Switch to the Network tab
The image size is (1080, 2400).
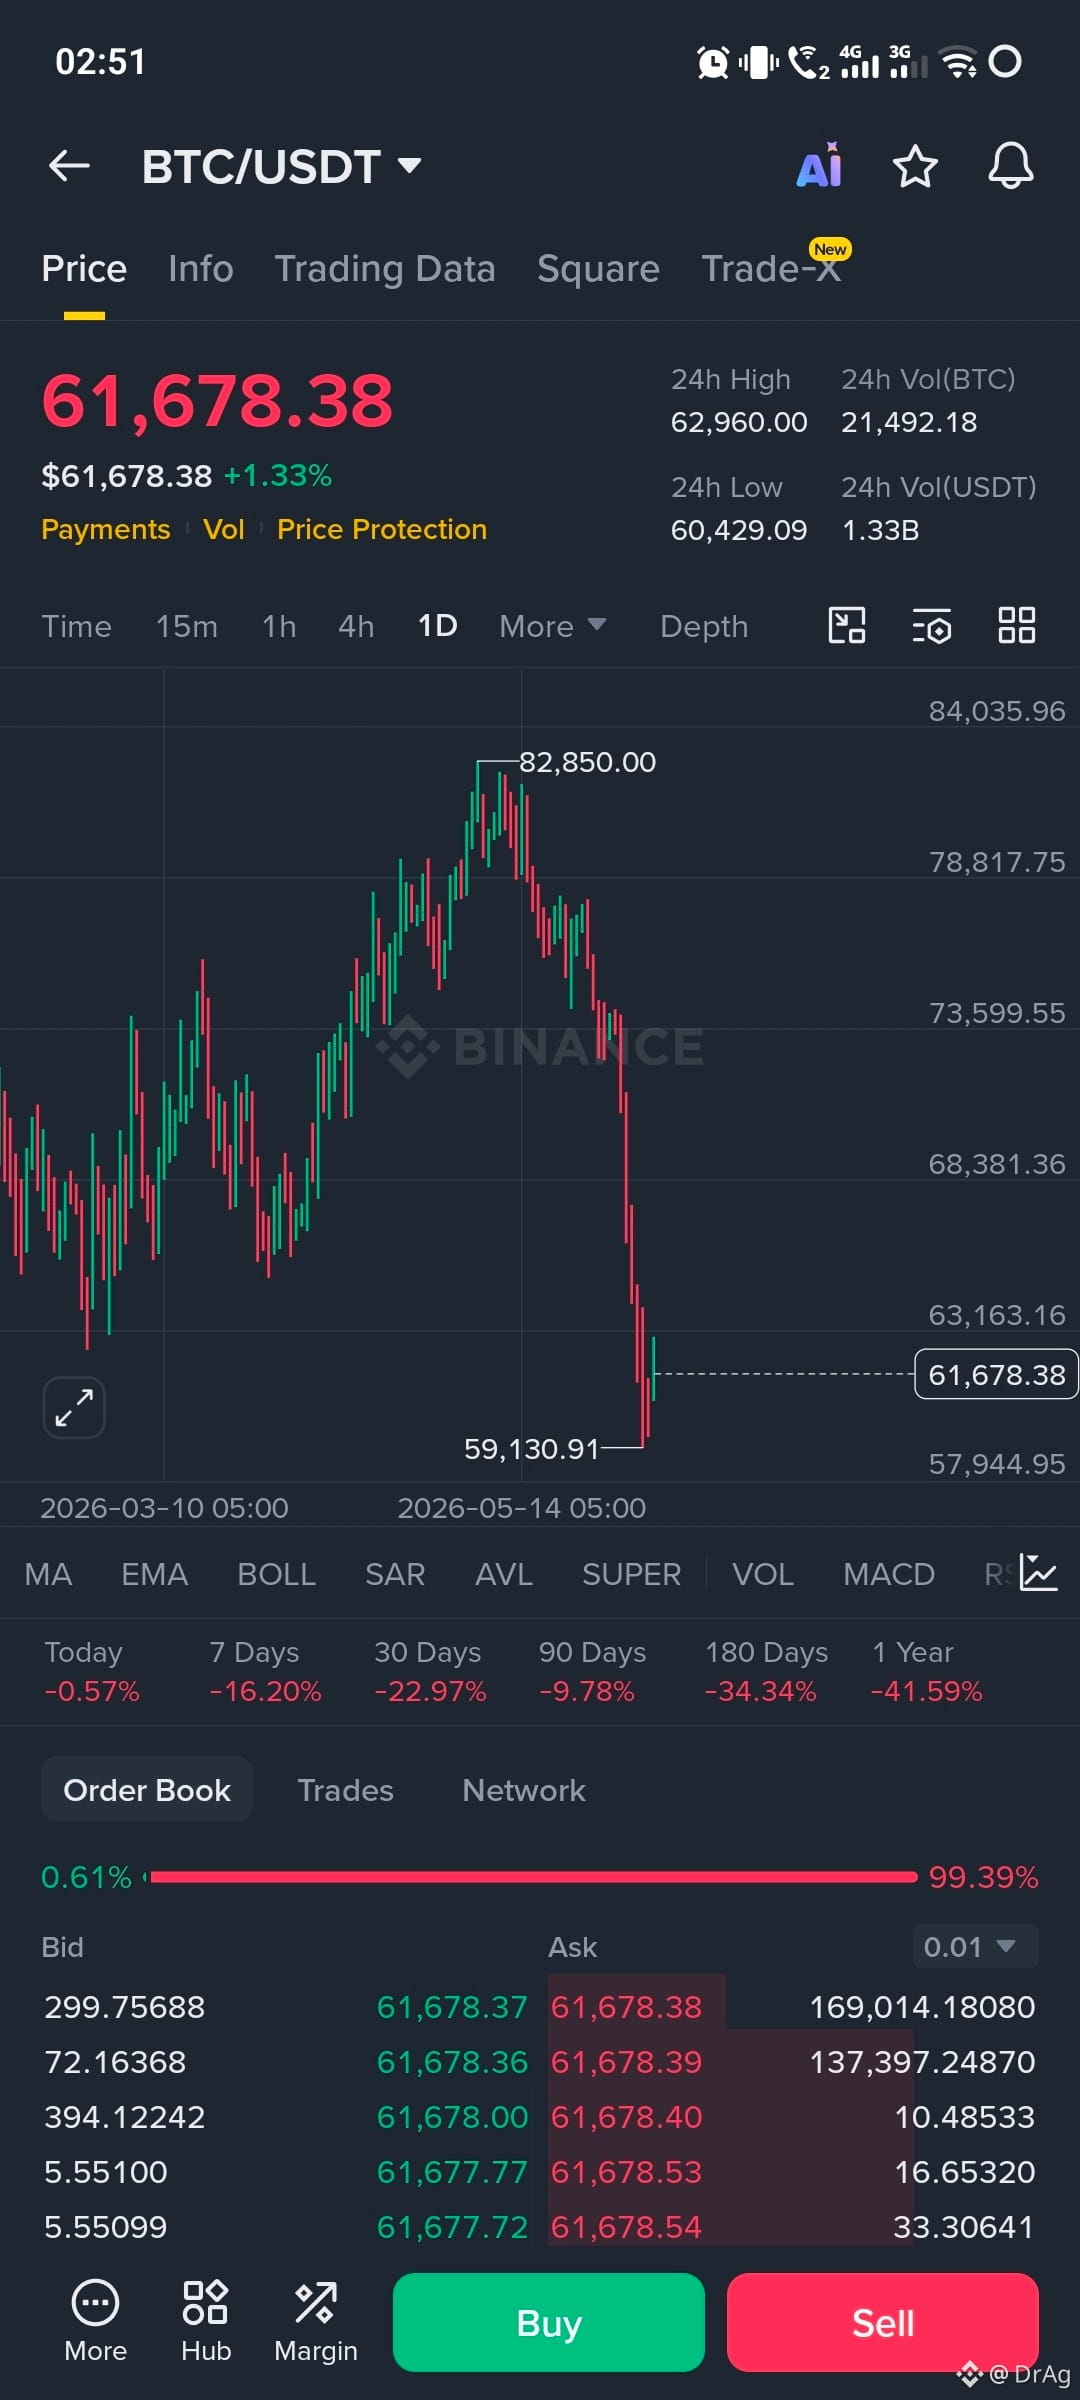524,1789
